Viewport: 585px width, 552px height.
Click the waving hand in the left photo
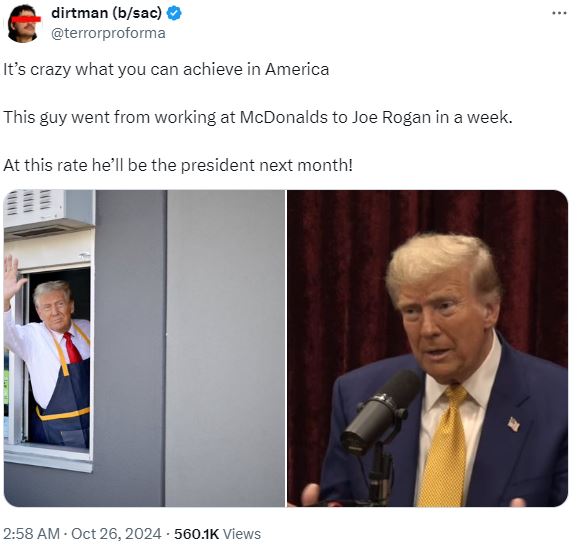tap(13, 277)
